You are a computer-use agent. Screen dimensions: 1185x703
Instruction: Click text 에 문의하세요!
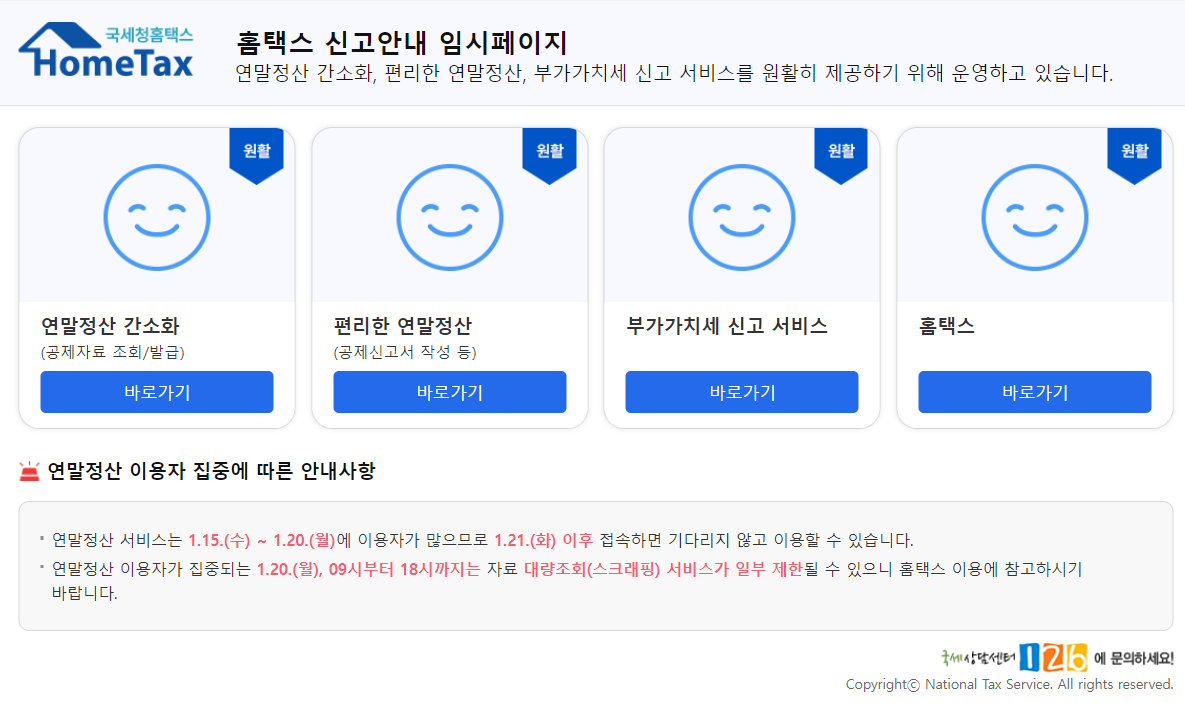pyautogui.click(x=1134, y=658)
